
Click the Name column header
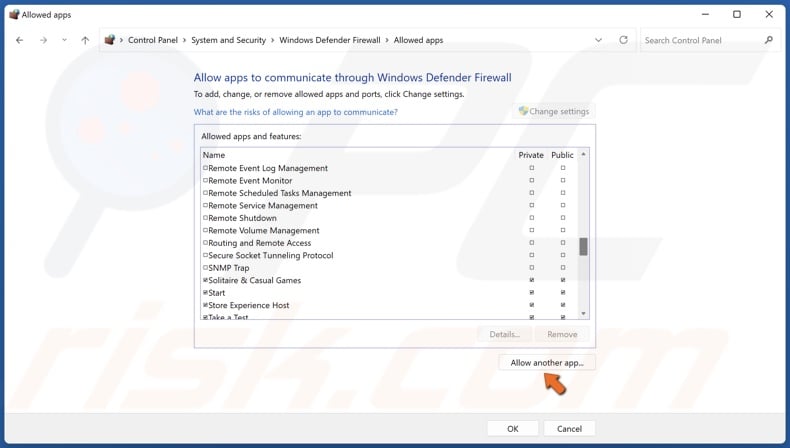[x=214, y=155]
